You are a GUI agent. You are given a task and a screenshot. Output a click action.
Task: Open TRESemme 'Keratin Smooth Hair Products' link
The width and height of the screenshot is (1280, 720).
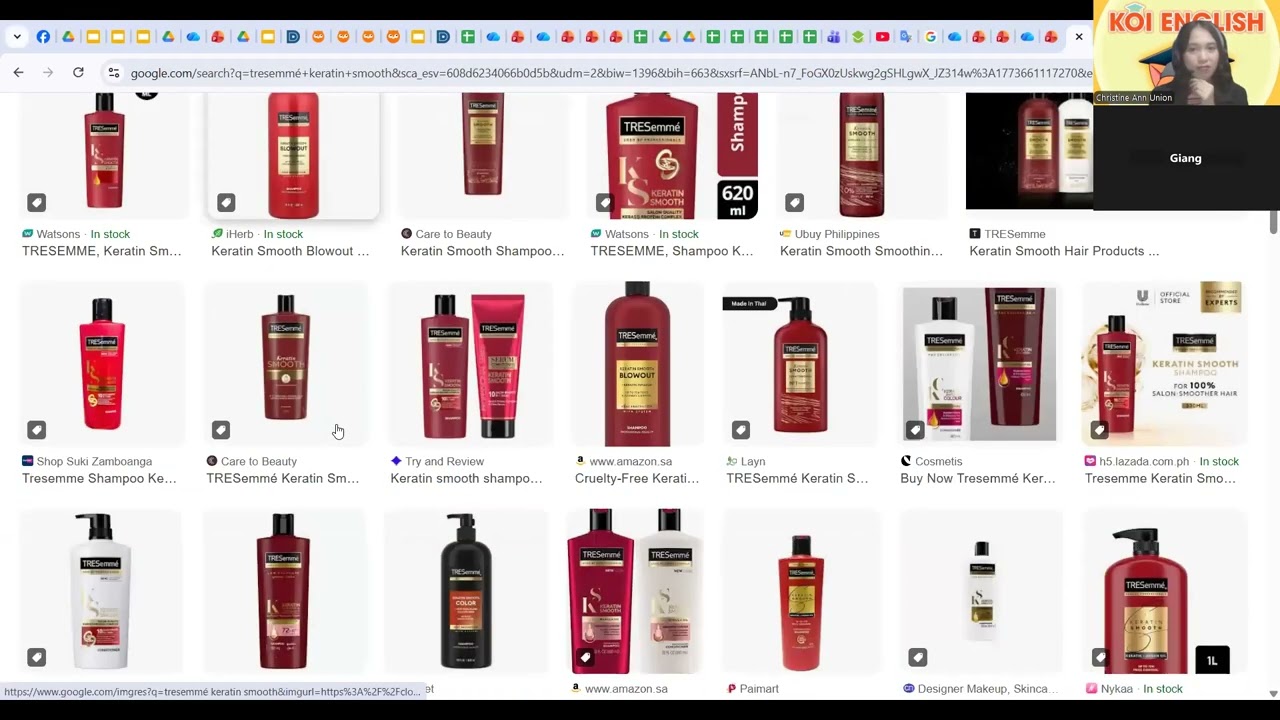(1064, 251)
